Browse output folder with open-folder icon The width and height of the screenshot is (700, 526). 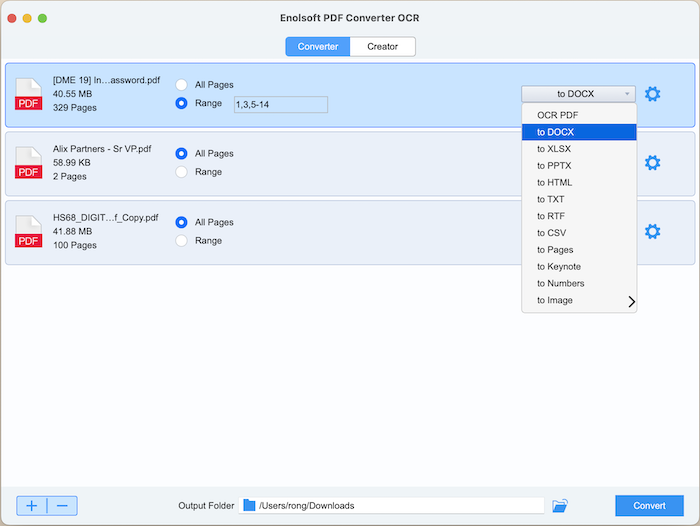[559, 505]
